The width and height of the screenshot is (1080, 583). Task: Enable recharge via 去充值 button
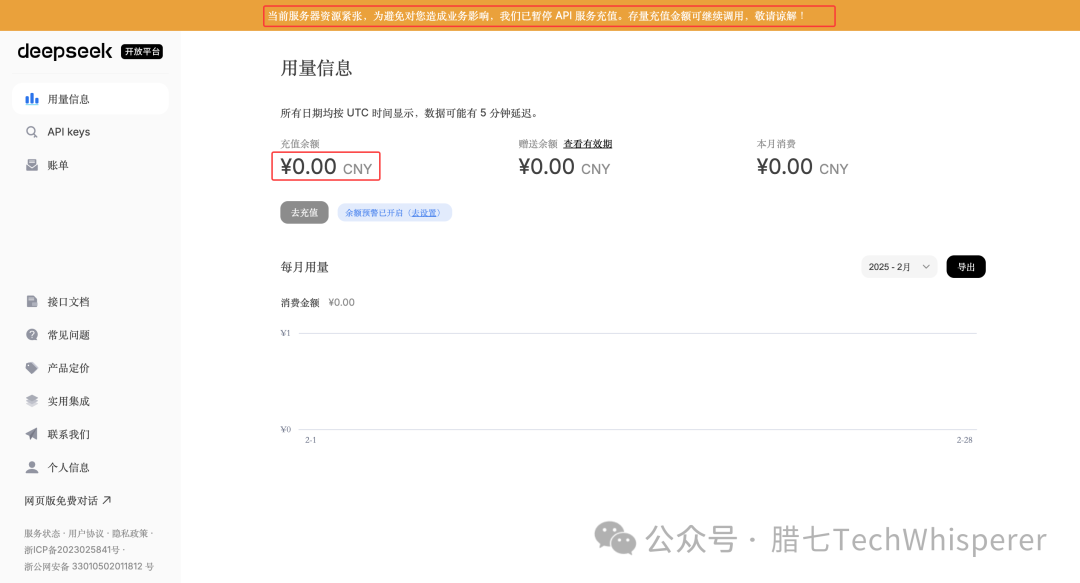tap(304, 212)
